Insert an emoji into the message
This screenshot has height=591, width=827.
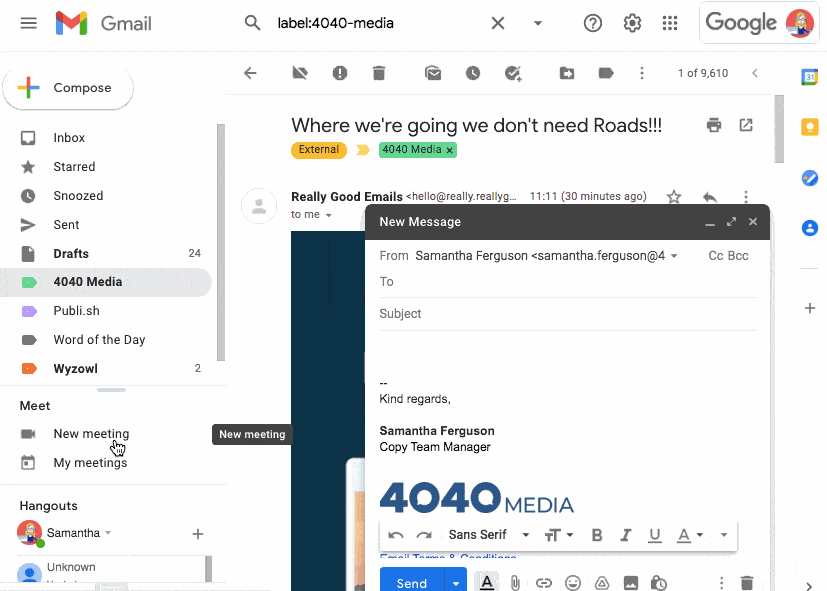[572, 582]
